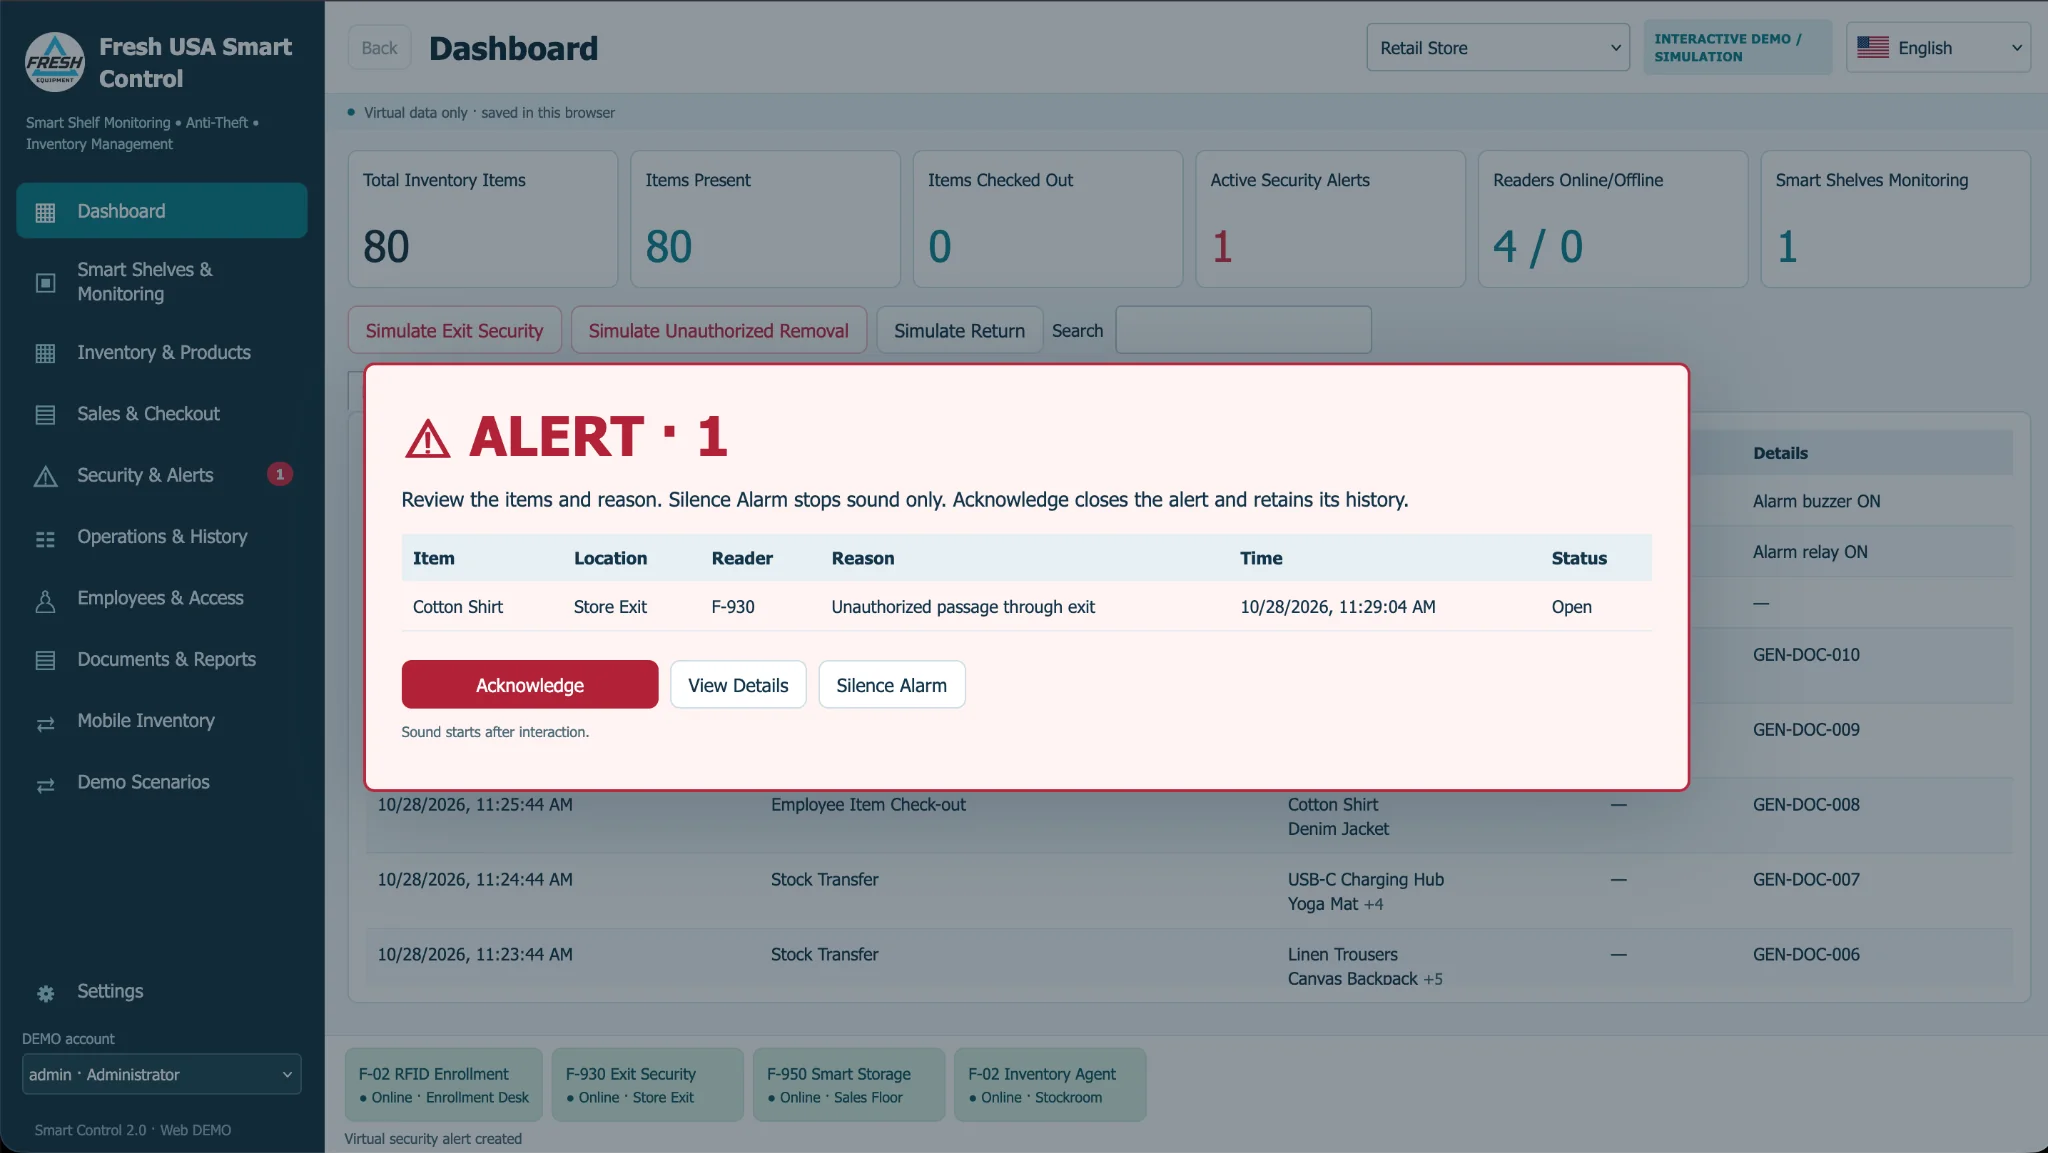Click View Details in the alert
This screenshot has width=2048, height=1153.
click(738, 684)
